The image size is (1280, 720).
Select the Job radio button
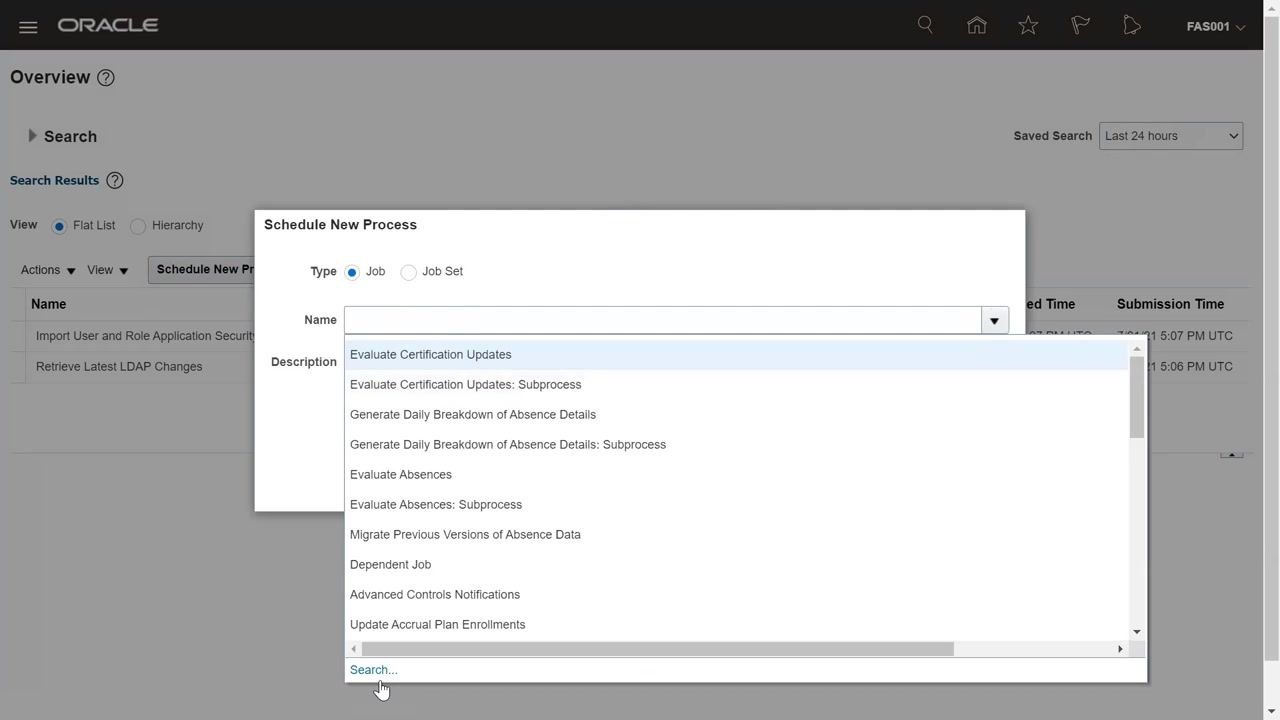coord(352,272)
